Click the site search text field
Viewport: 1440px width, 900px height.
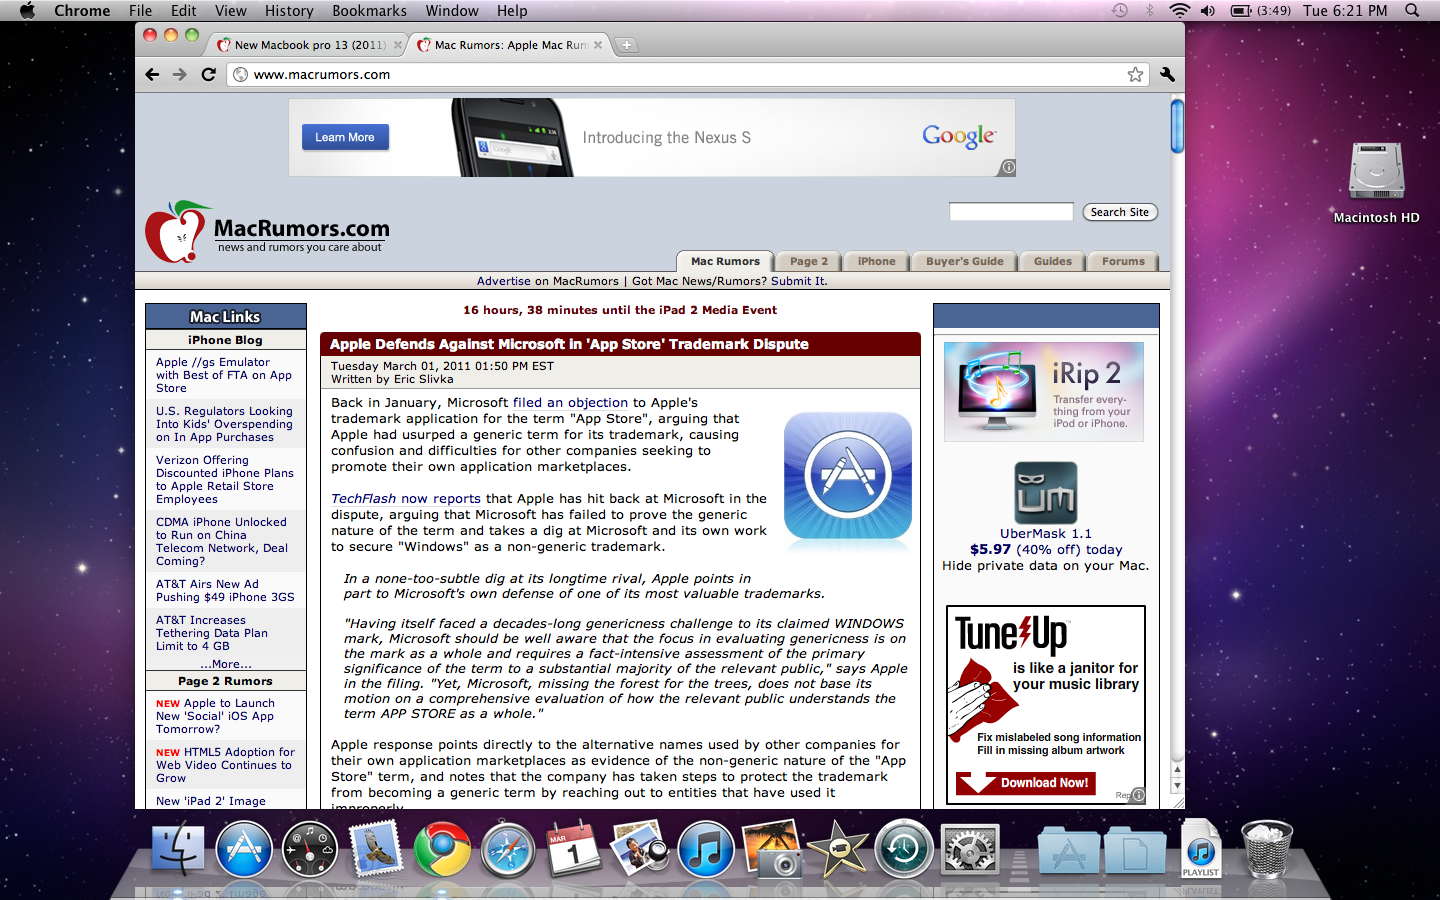pos(1011,212)
